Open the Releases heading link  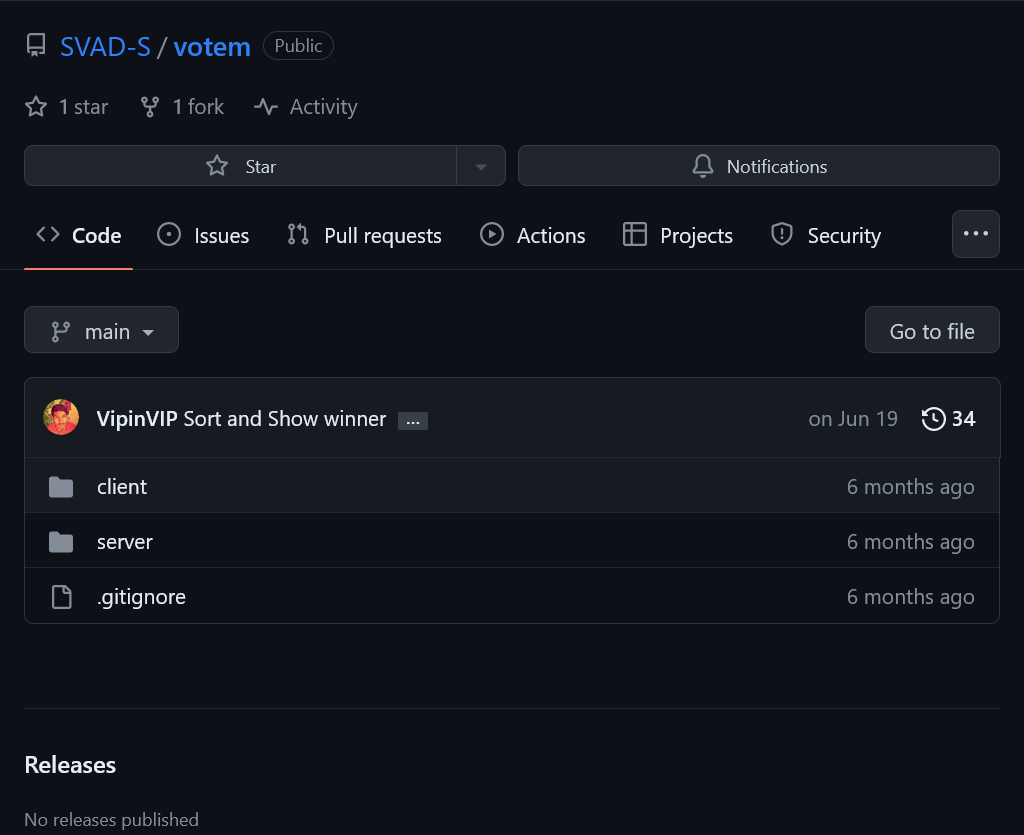70,764
